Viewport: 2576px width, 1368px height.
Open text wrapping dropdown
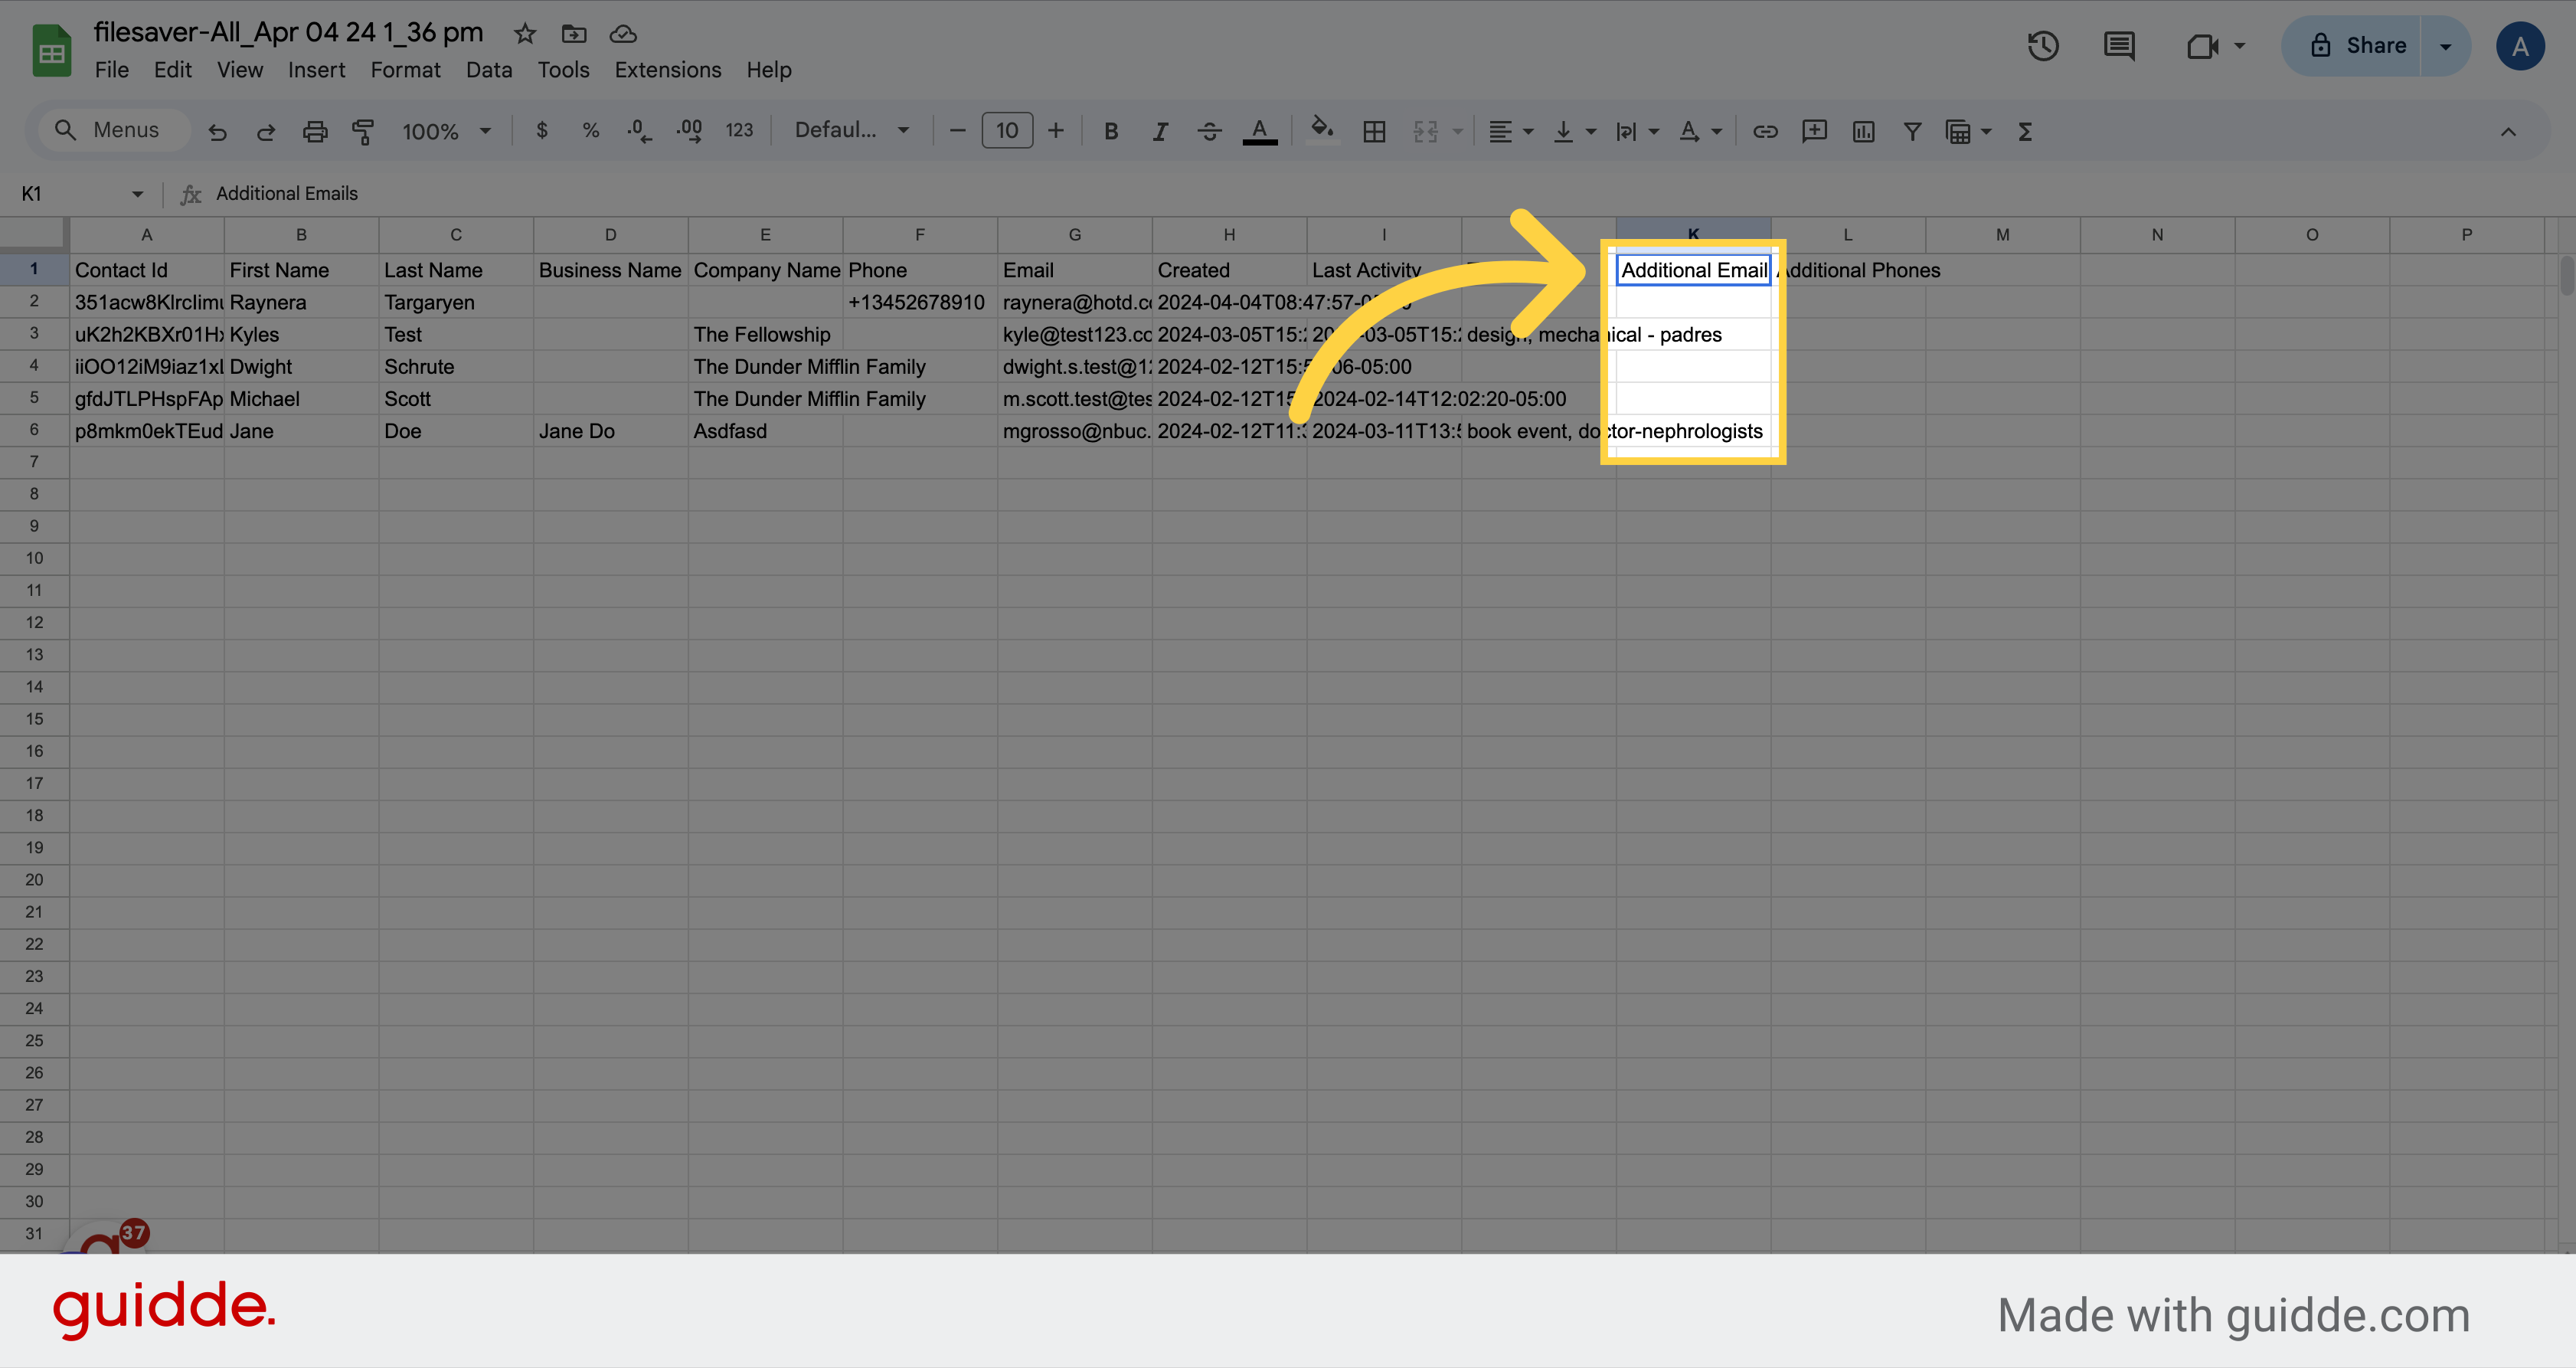click(1637, 131)
